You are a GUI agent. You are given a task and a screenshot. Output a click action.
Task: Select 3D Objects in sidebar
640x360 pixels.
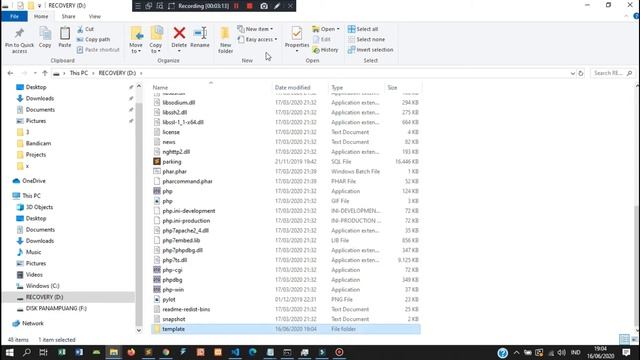[x=39, y=207]
